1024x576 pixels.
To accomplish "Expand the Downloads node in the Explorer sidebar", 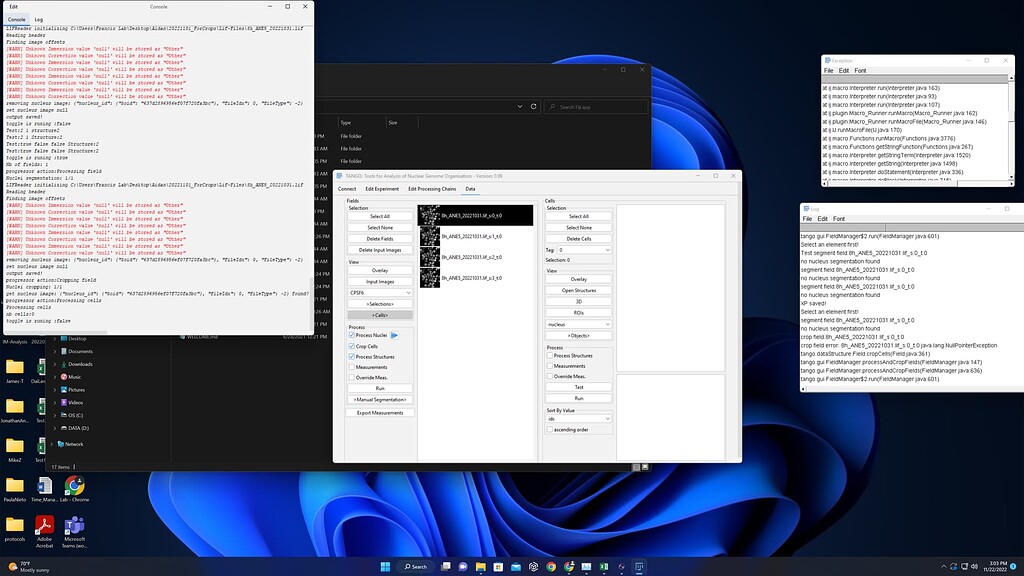I will coord(55,364).
